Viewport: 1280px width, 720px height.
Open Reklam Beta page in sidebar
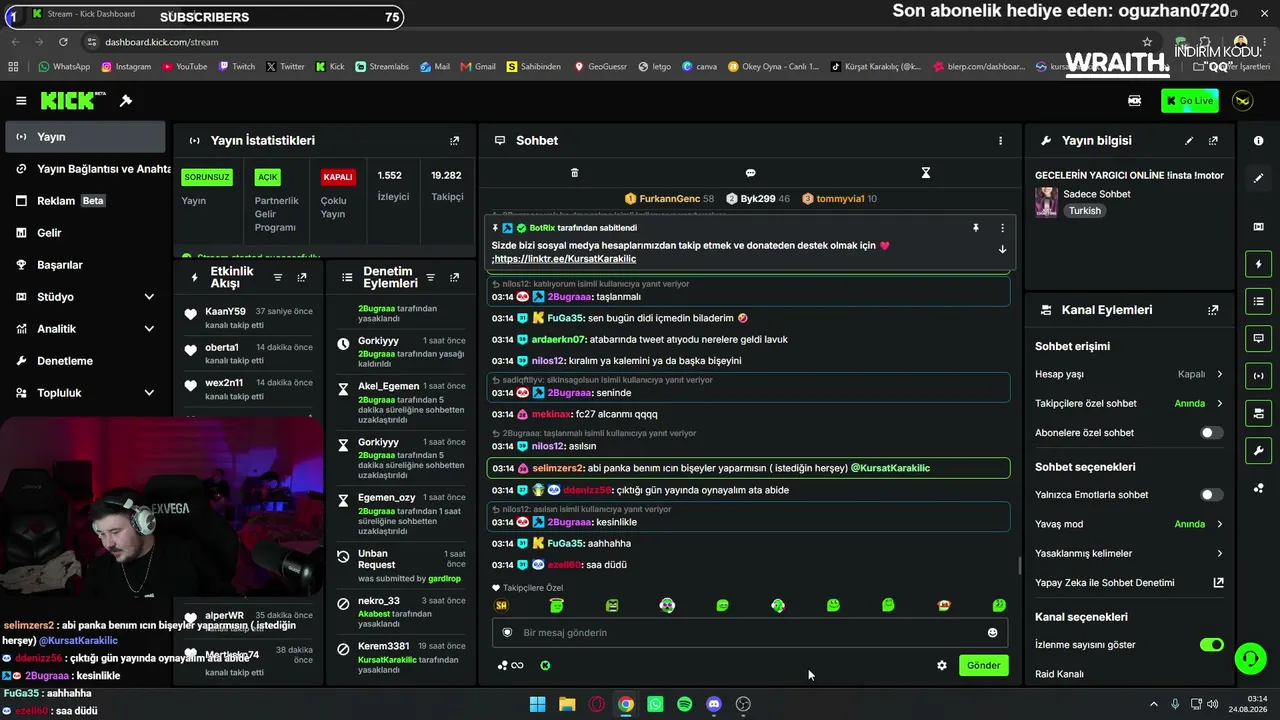(85, 201)
